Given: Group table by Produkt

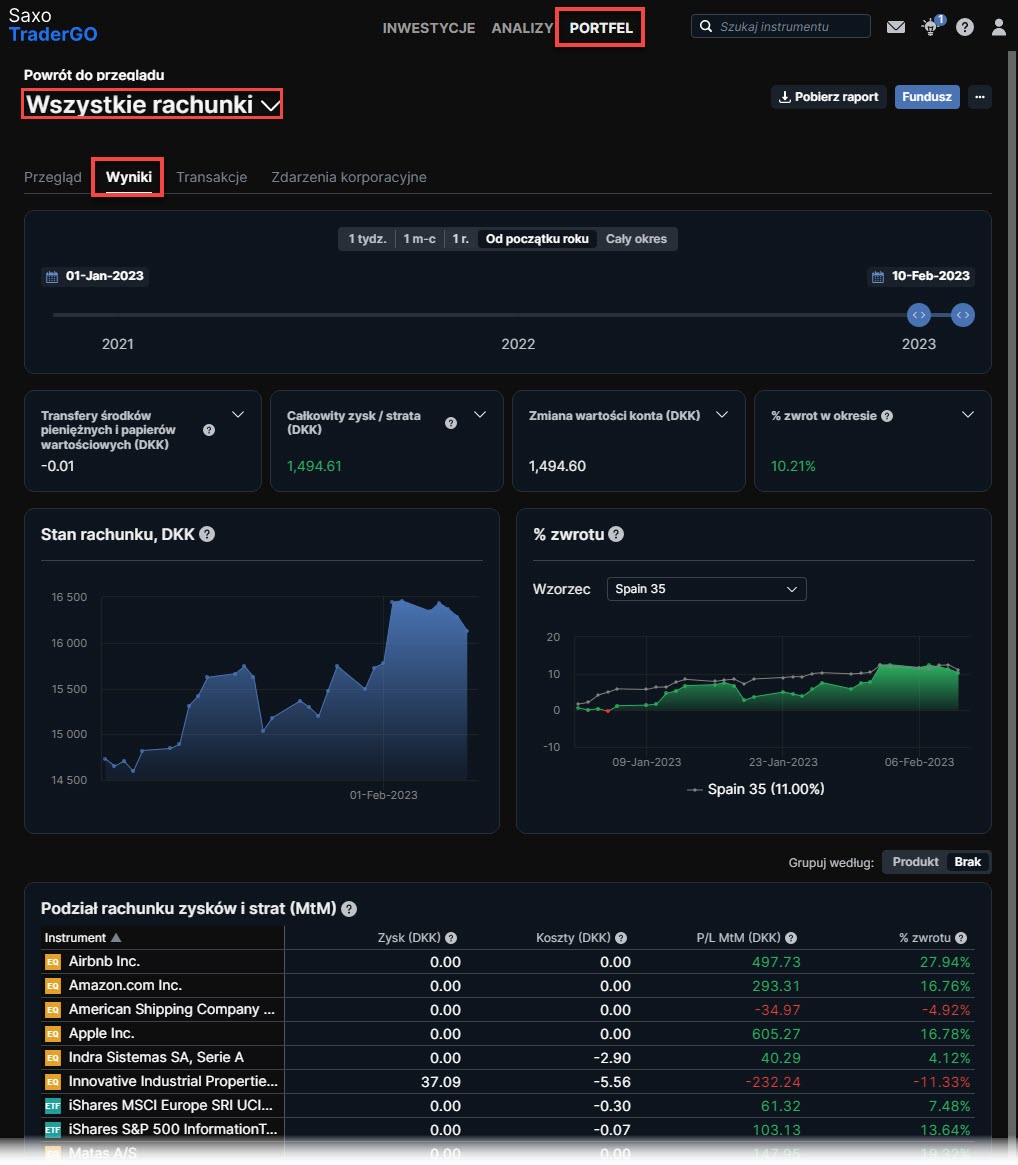Looking at the screenshot, I should pyautogui.click(x=915, y=862).
